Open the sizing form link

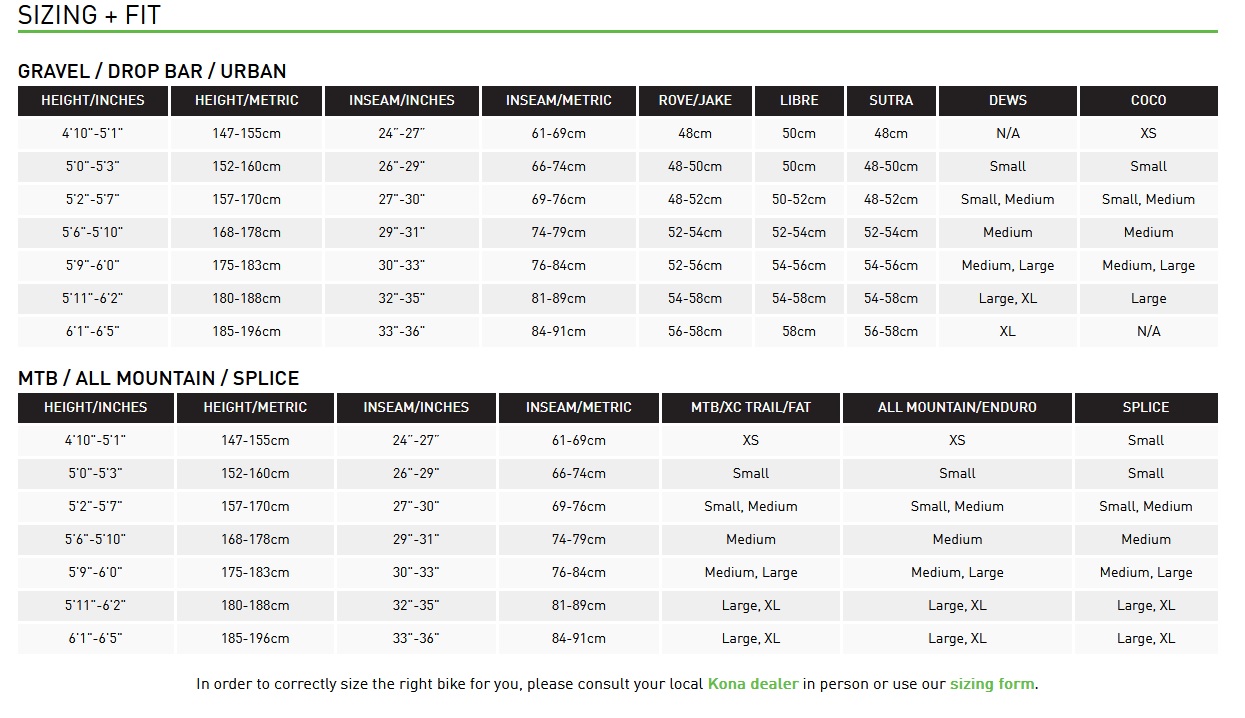(x=992, y=684)
